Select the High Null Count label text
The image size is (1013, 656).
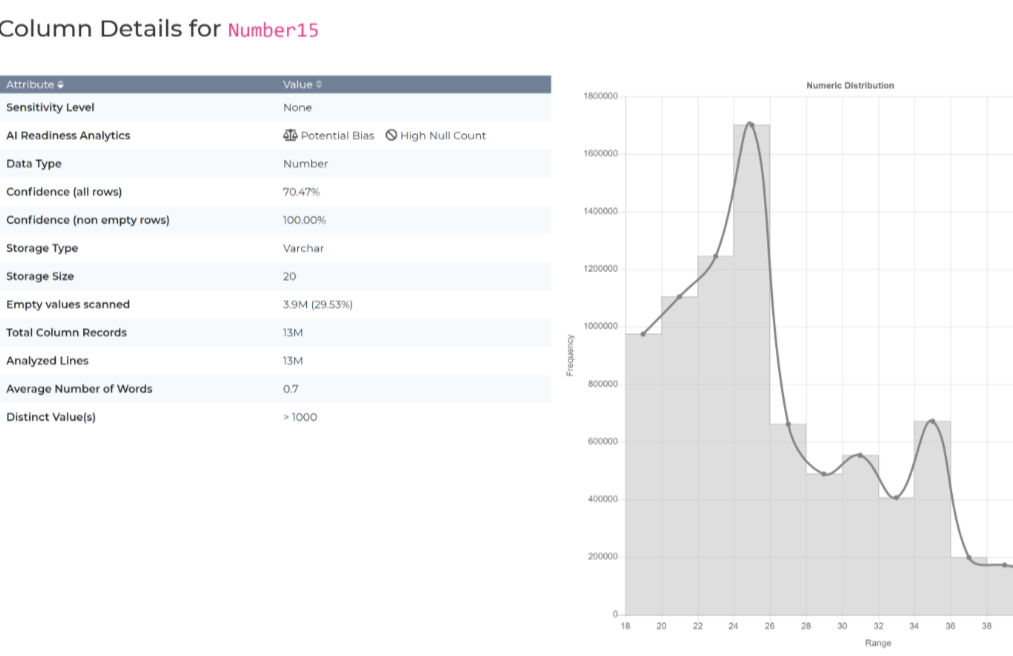coord(443,135)
